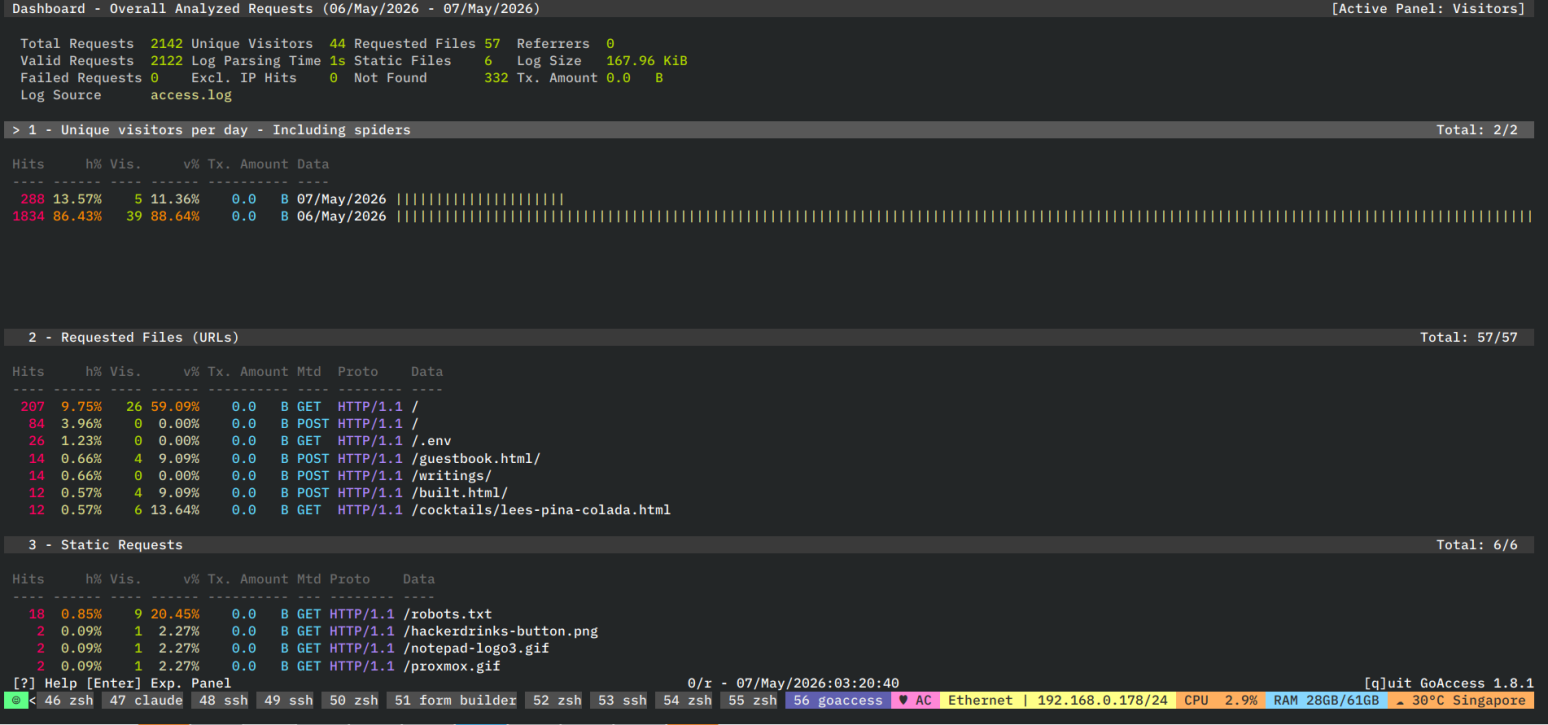The width and height of the screenshot is (1548, 725).
Task: Click the [?] Help hint
Action: coord(46,683)
